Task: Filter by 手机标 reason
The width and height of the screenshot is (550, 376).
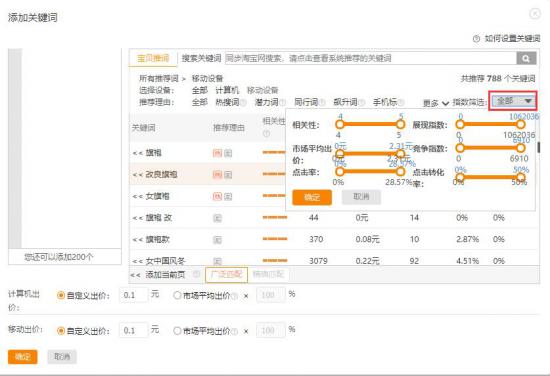Action: pos(385,102)
